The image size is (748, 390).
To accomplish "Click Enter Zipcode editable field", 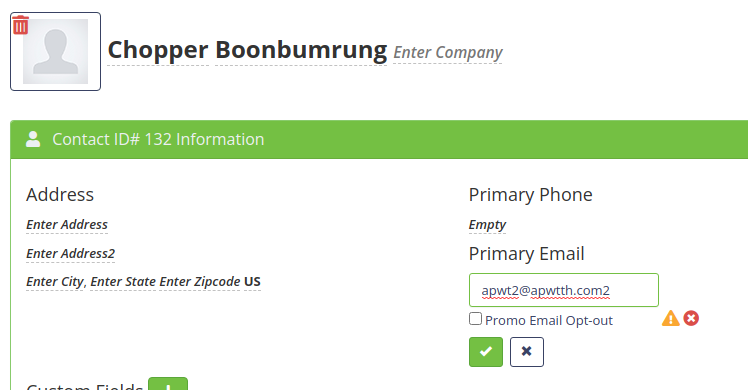I will pos(199,282).
